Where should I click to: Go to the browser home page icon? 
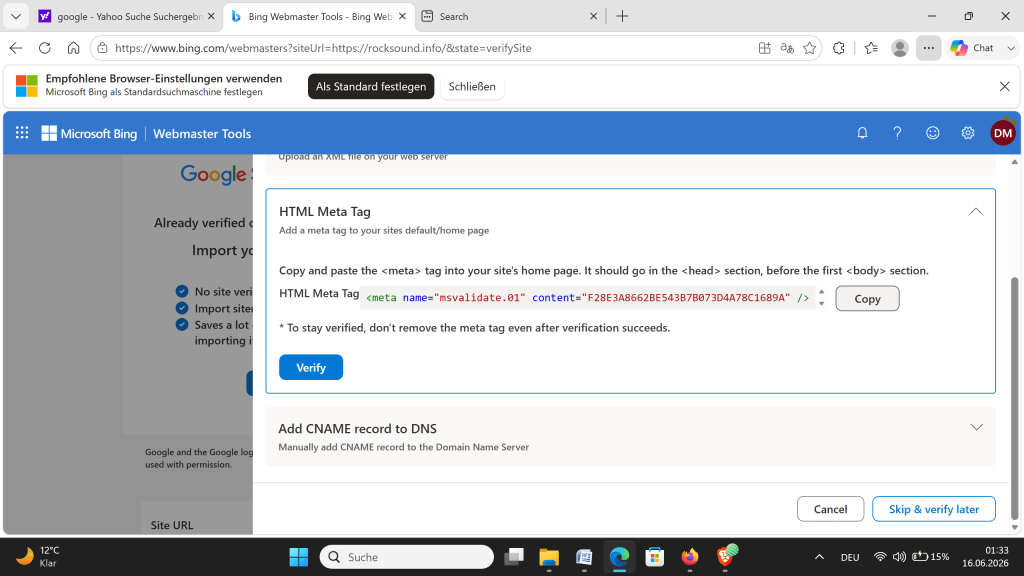(73, 48)
